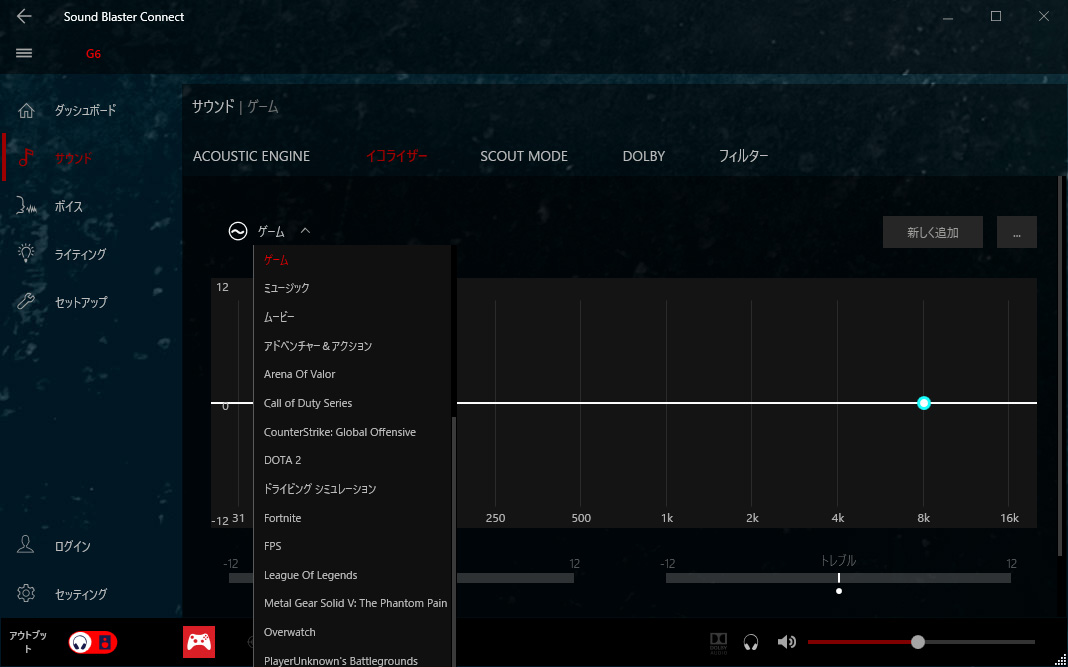Click headphone icon beside volume control
The width and height of the screenshot is (1068, 667).
[751, 642]
